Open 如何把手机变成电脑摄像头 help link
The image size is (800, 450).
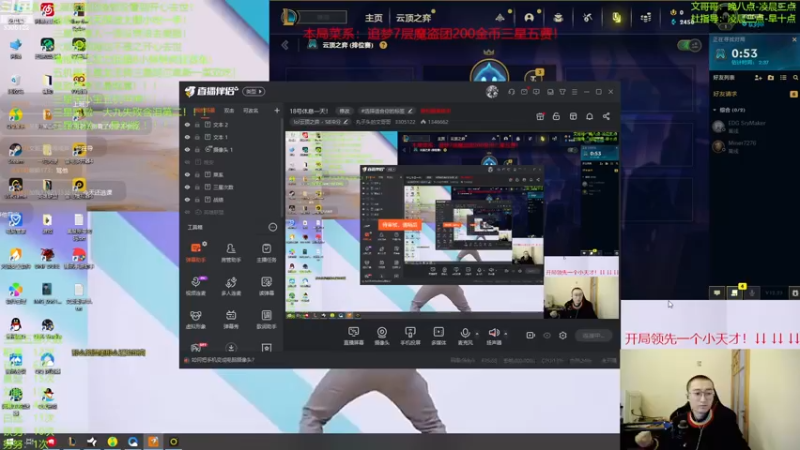point(222,360)
